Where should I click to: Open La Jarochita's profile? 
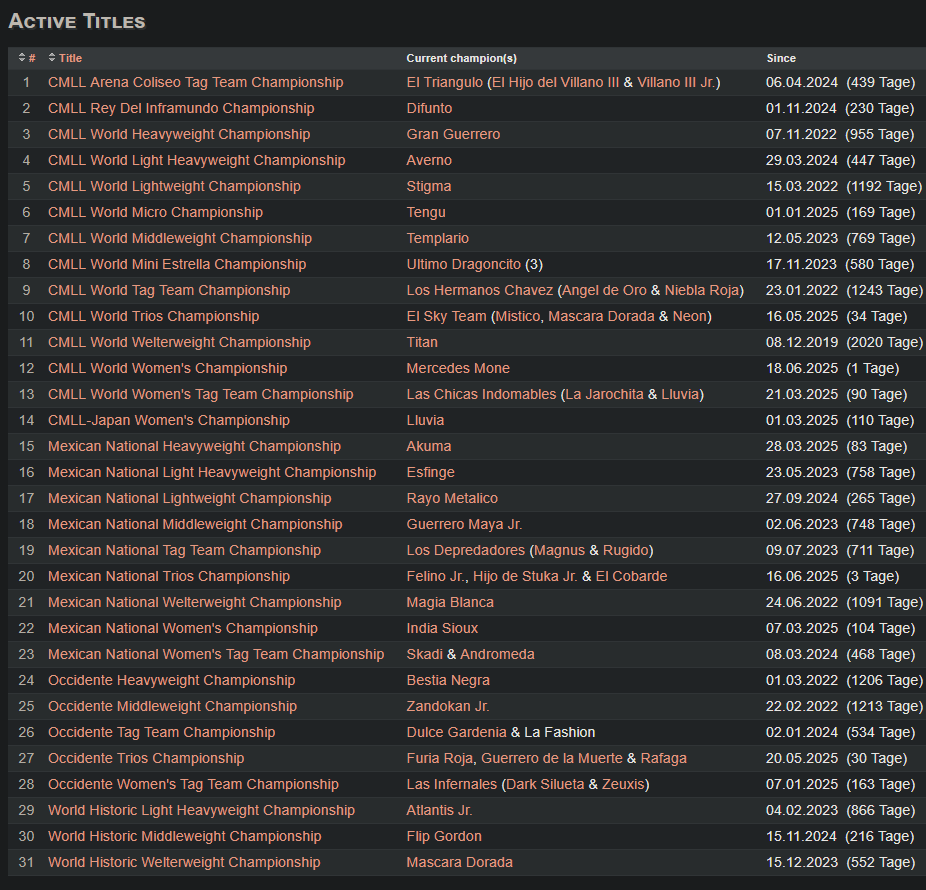pyautogui.click(x=604, y=394)
